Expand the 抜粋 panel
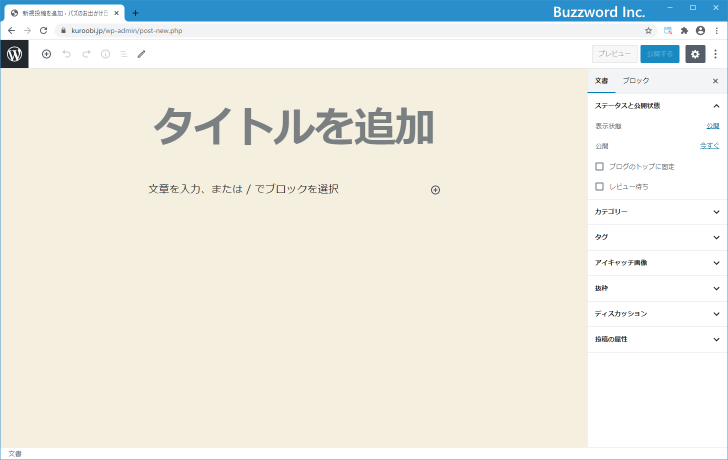This screenshot has width=728, height=460. click(x=657, y=289)
